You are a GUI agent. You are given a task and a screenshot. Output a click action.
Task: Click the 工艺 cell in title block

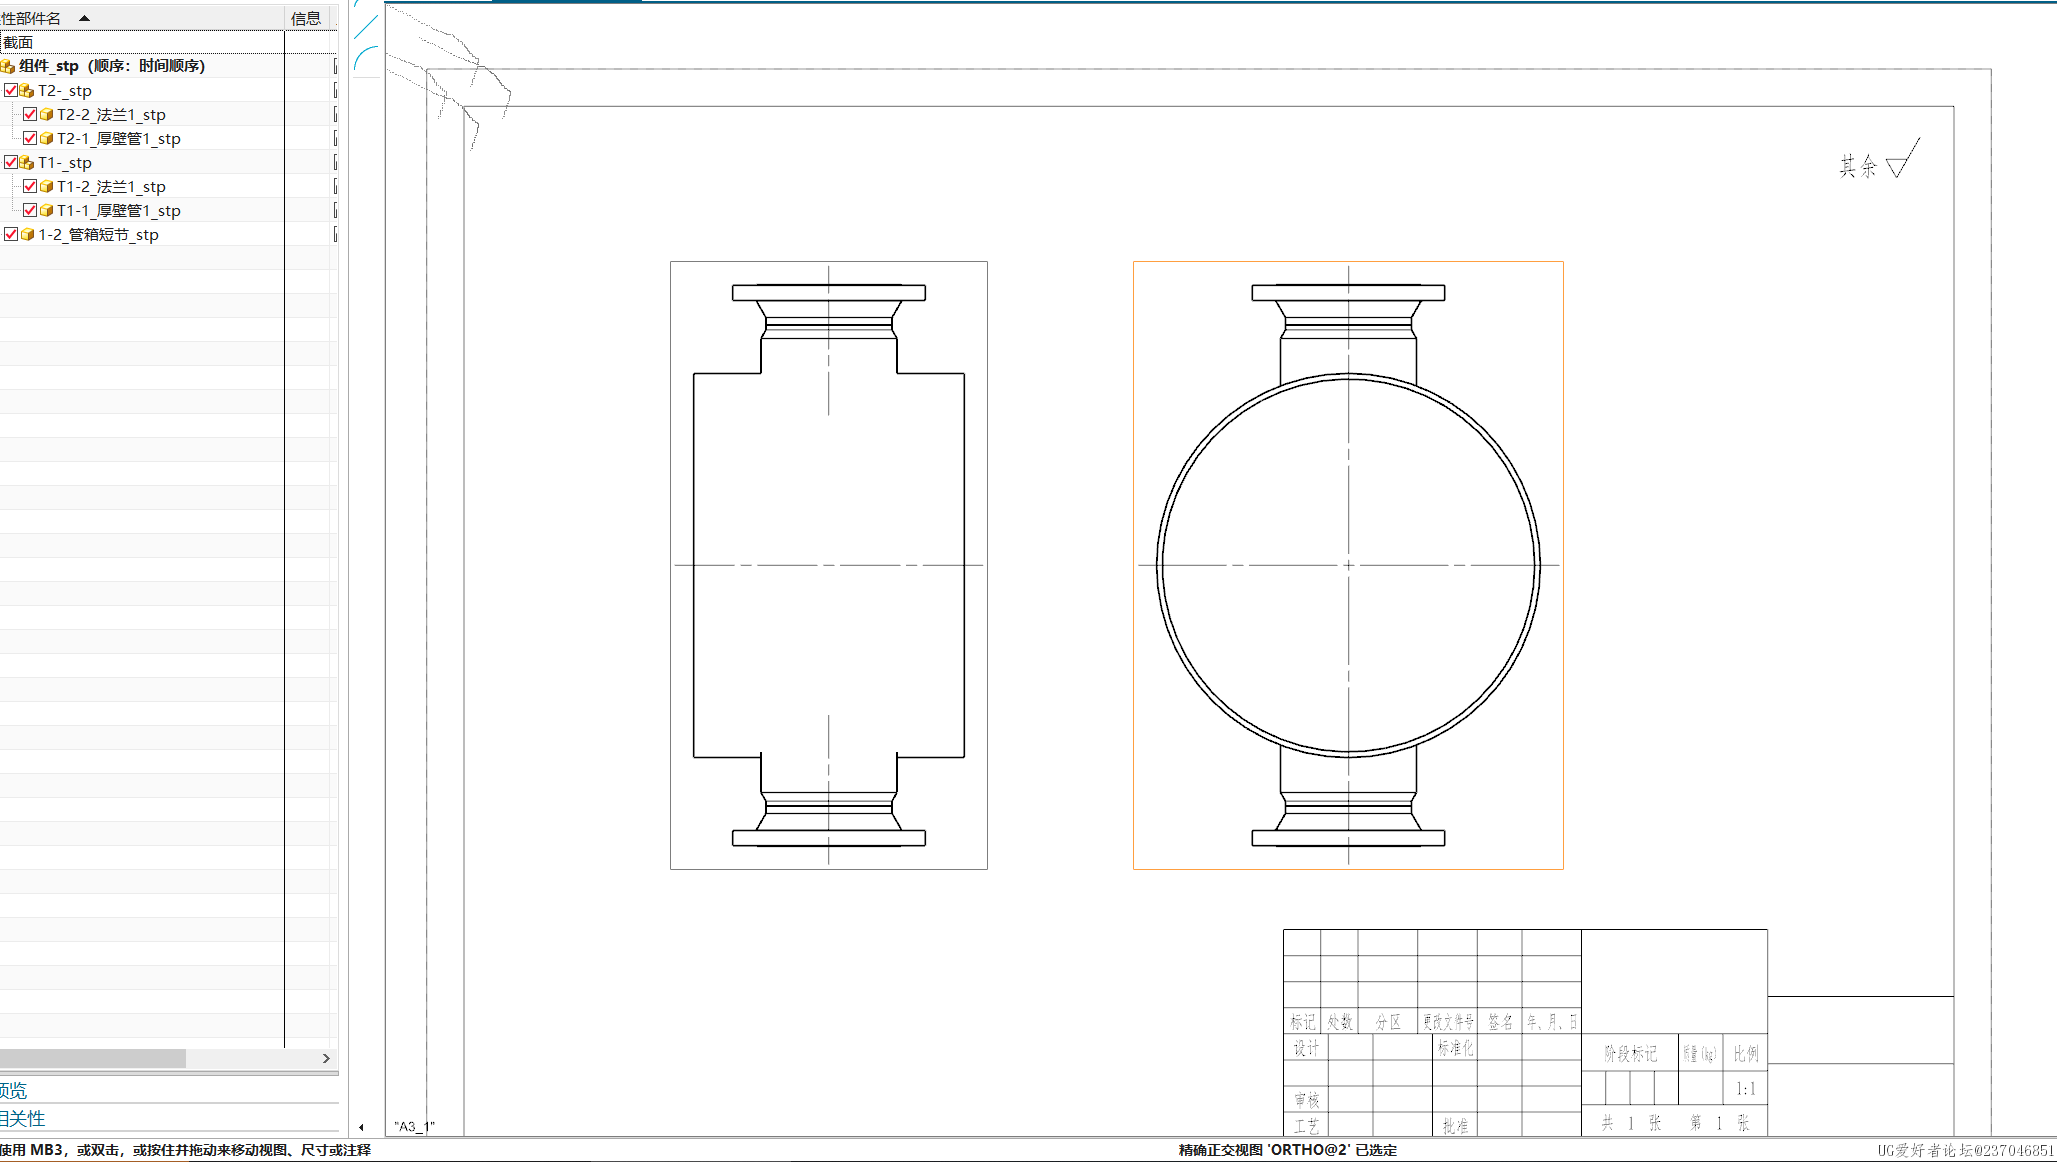1306,1126
